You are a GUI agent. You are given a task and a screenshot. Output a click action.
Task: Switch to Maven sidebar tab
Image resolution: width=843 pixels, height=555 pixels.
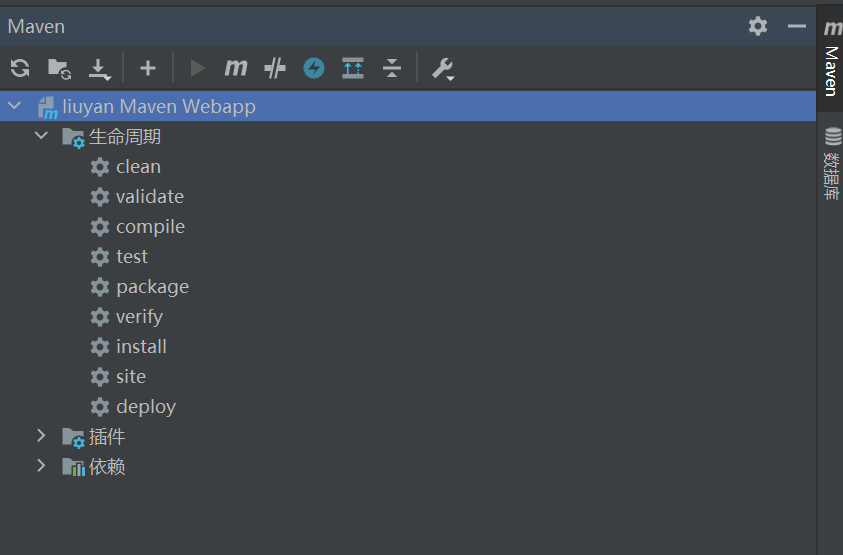(x=831, y=59)
